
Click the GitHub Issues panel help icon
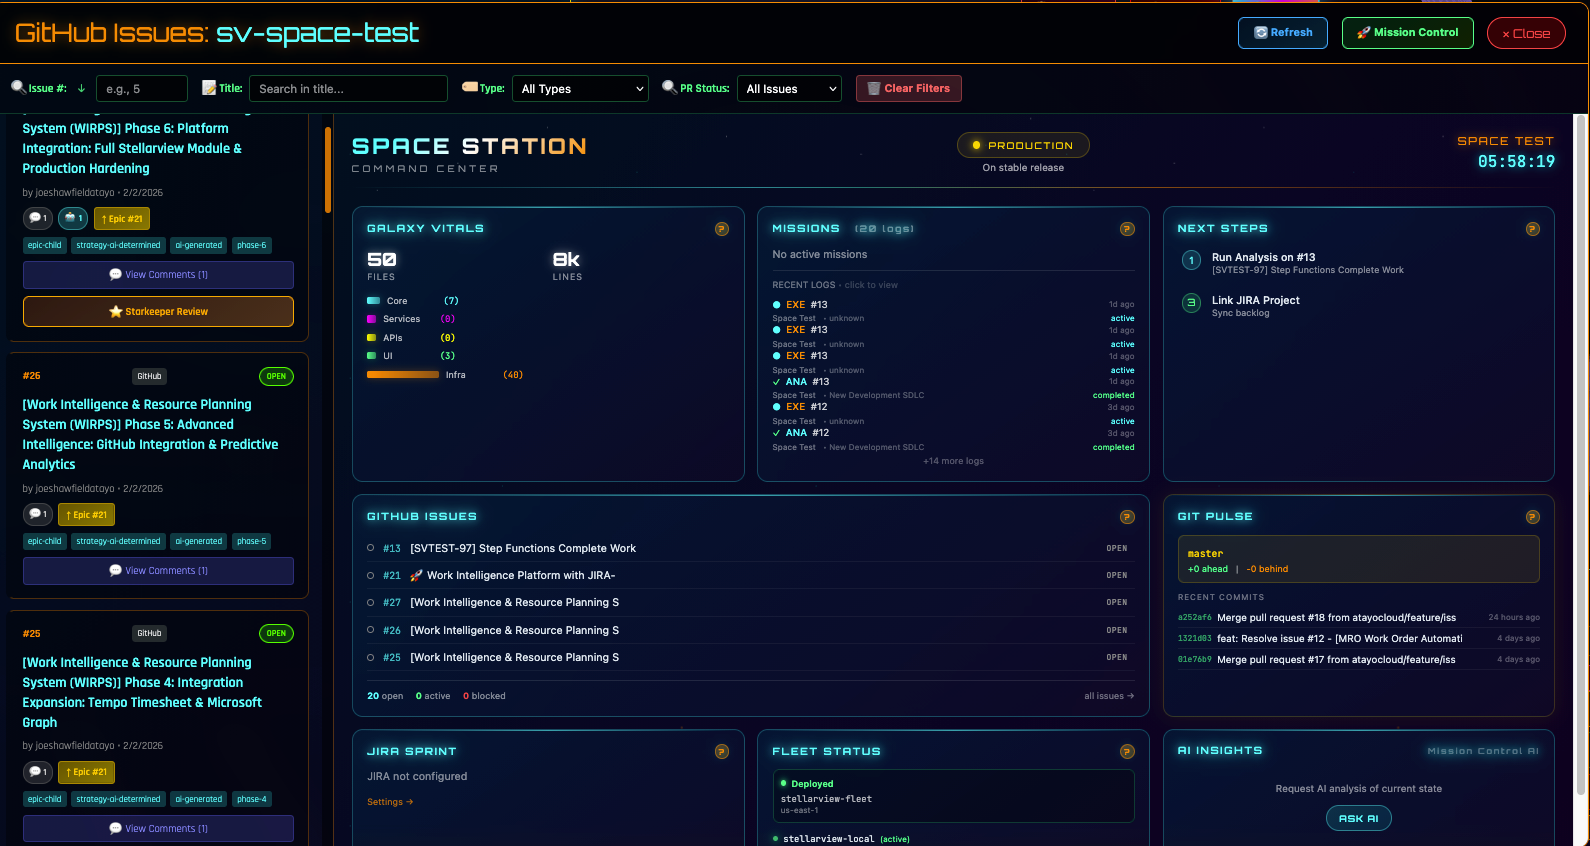click(x=1127, y=517)
